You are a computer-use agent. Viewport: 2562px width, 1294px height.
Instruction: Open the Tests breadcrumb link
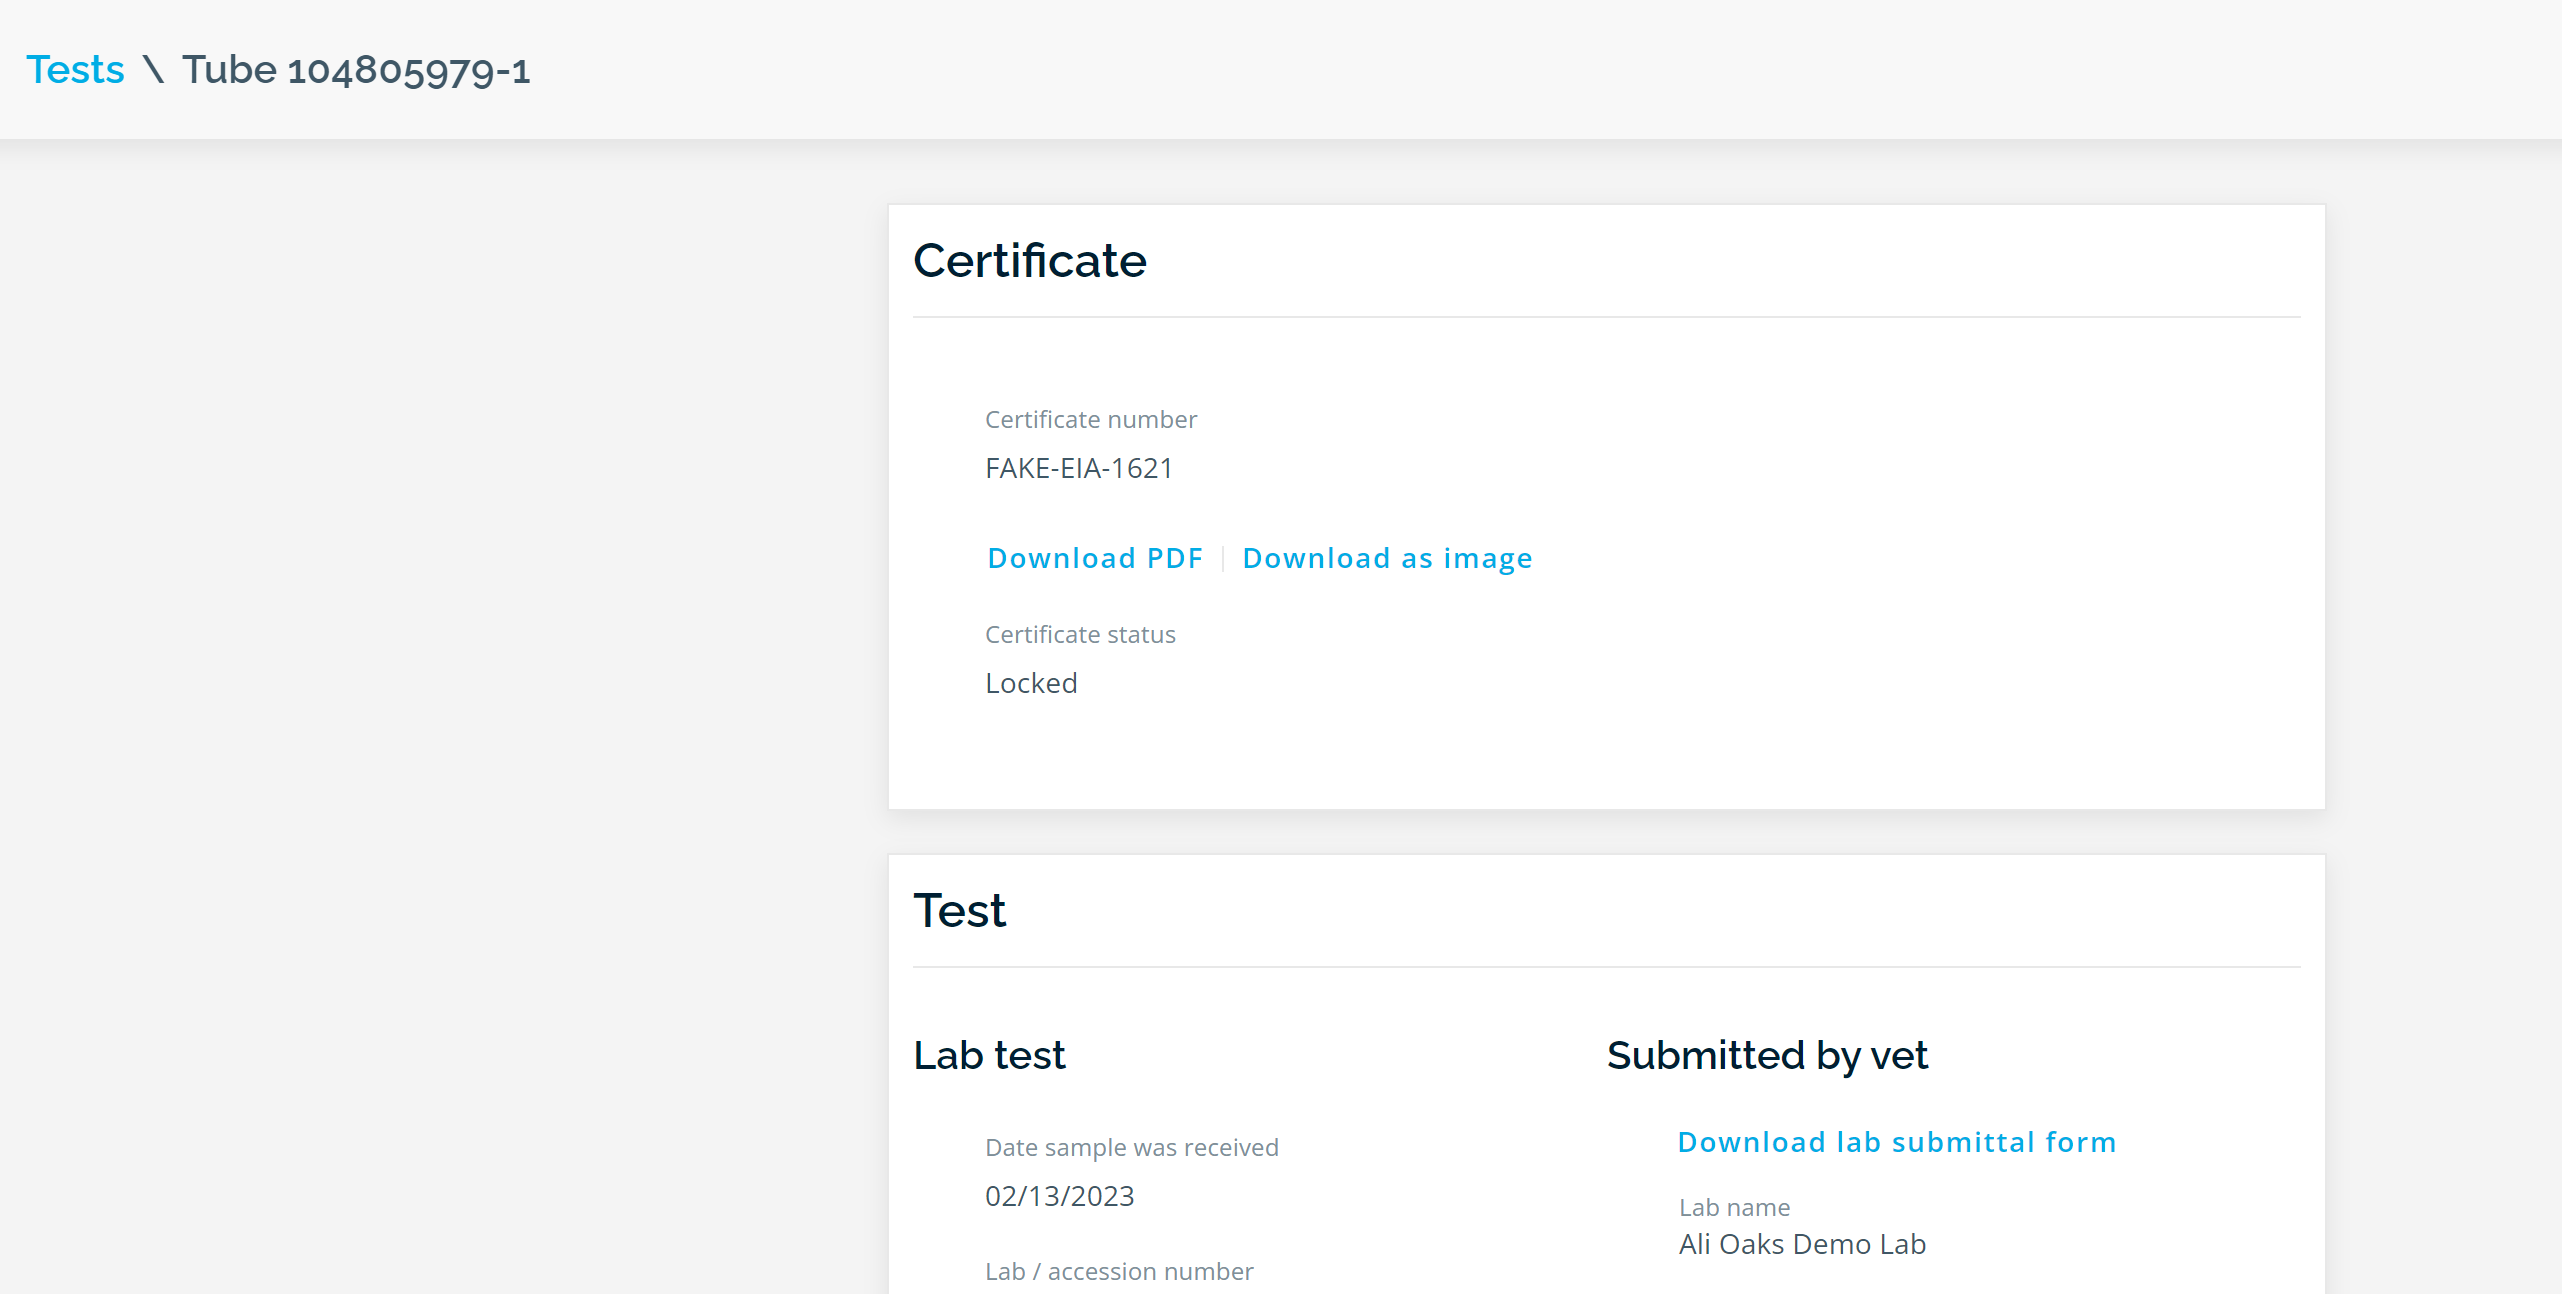pyautogui.click(x=75, y=70)
